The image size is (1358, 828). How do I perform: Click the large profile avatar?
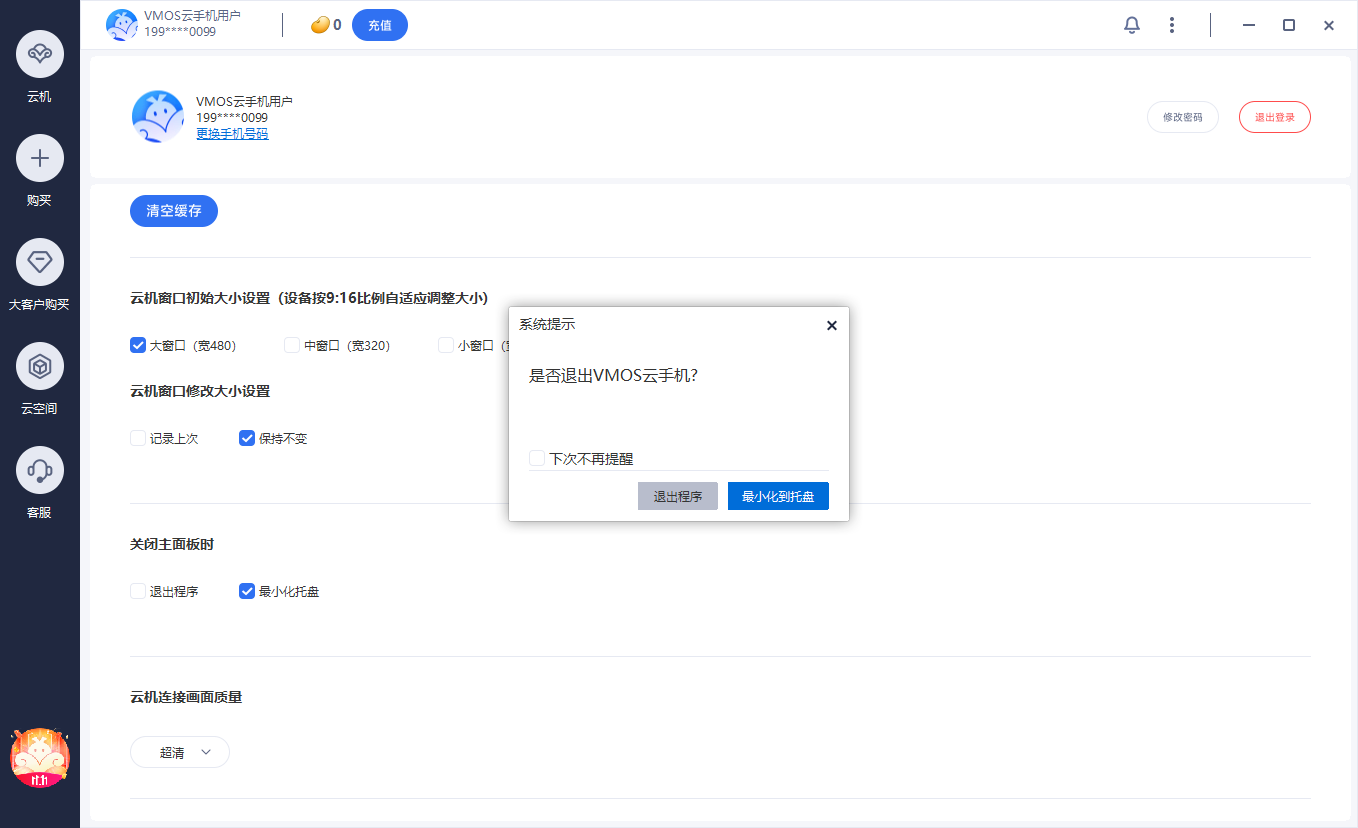[158, 117]
